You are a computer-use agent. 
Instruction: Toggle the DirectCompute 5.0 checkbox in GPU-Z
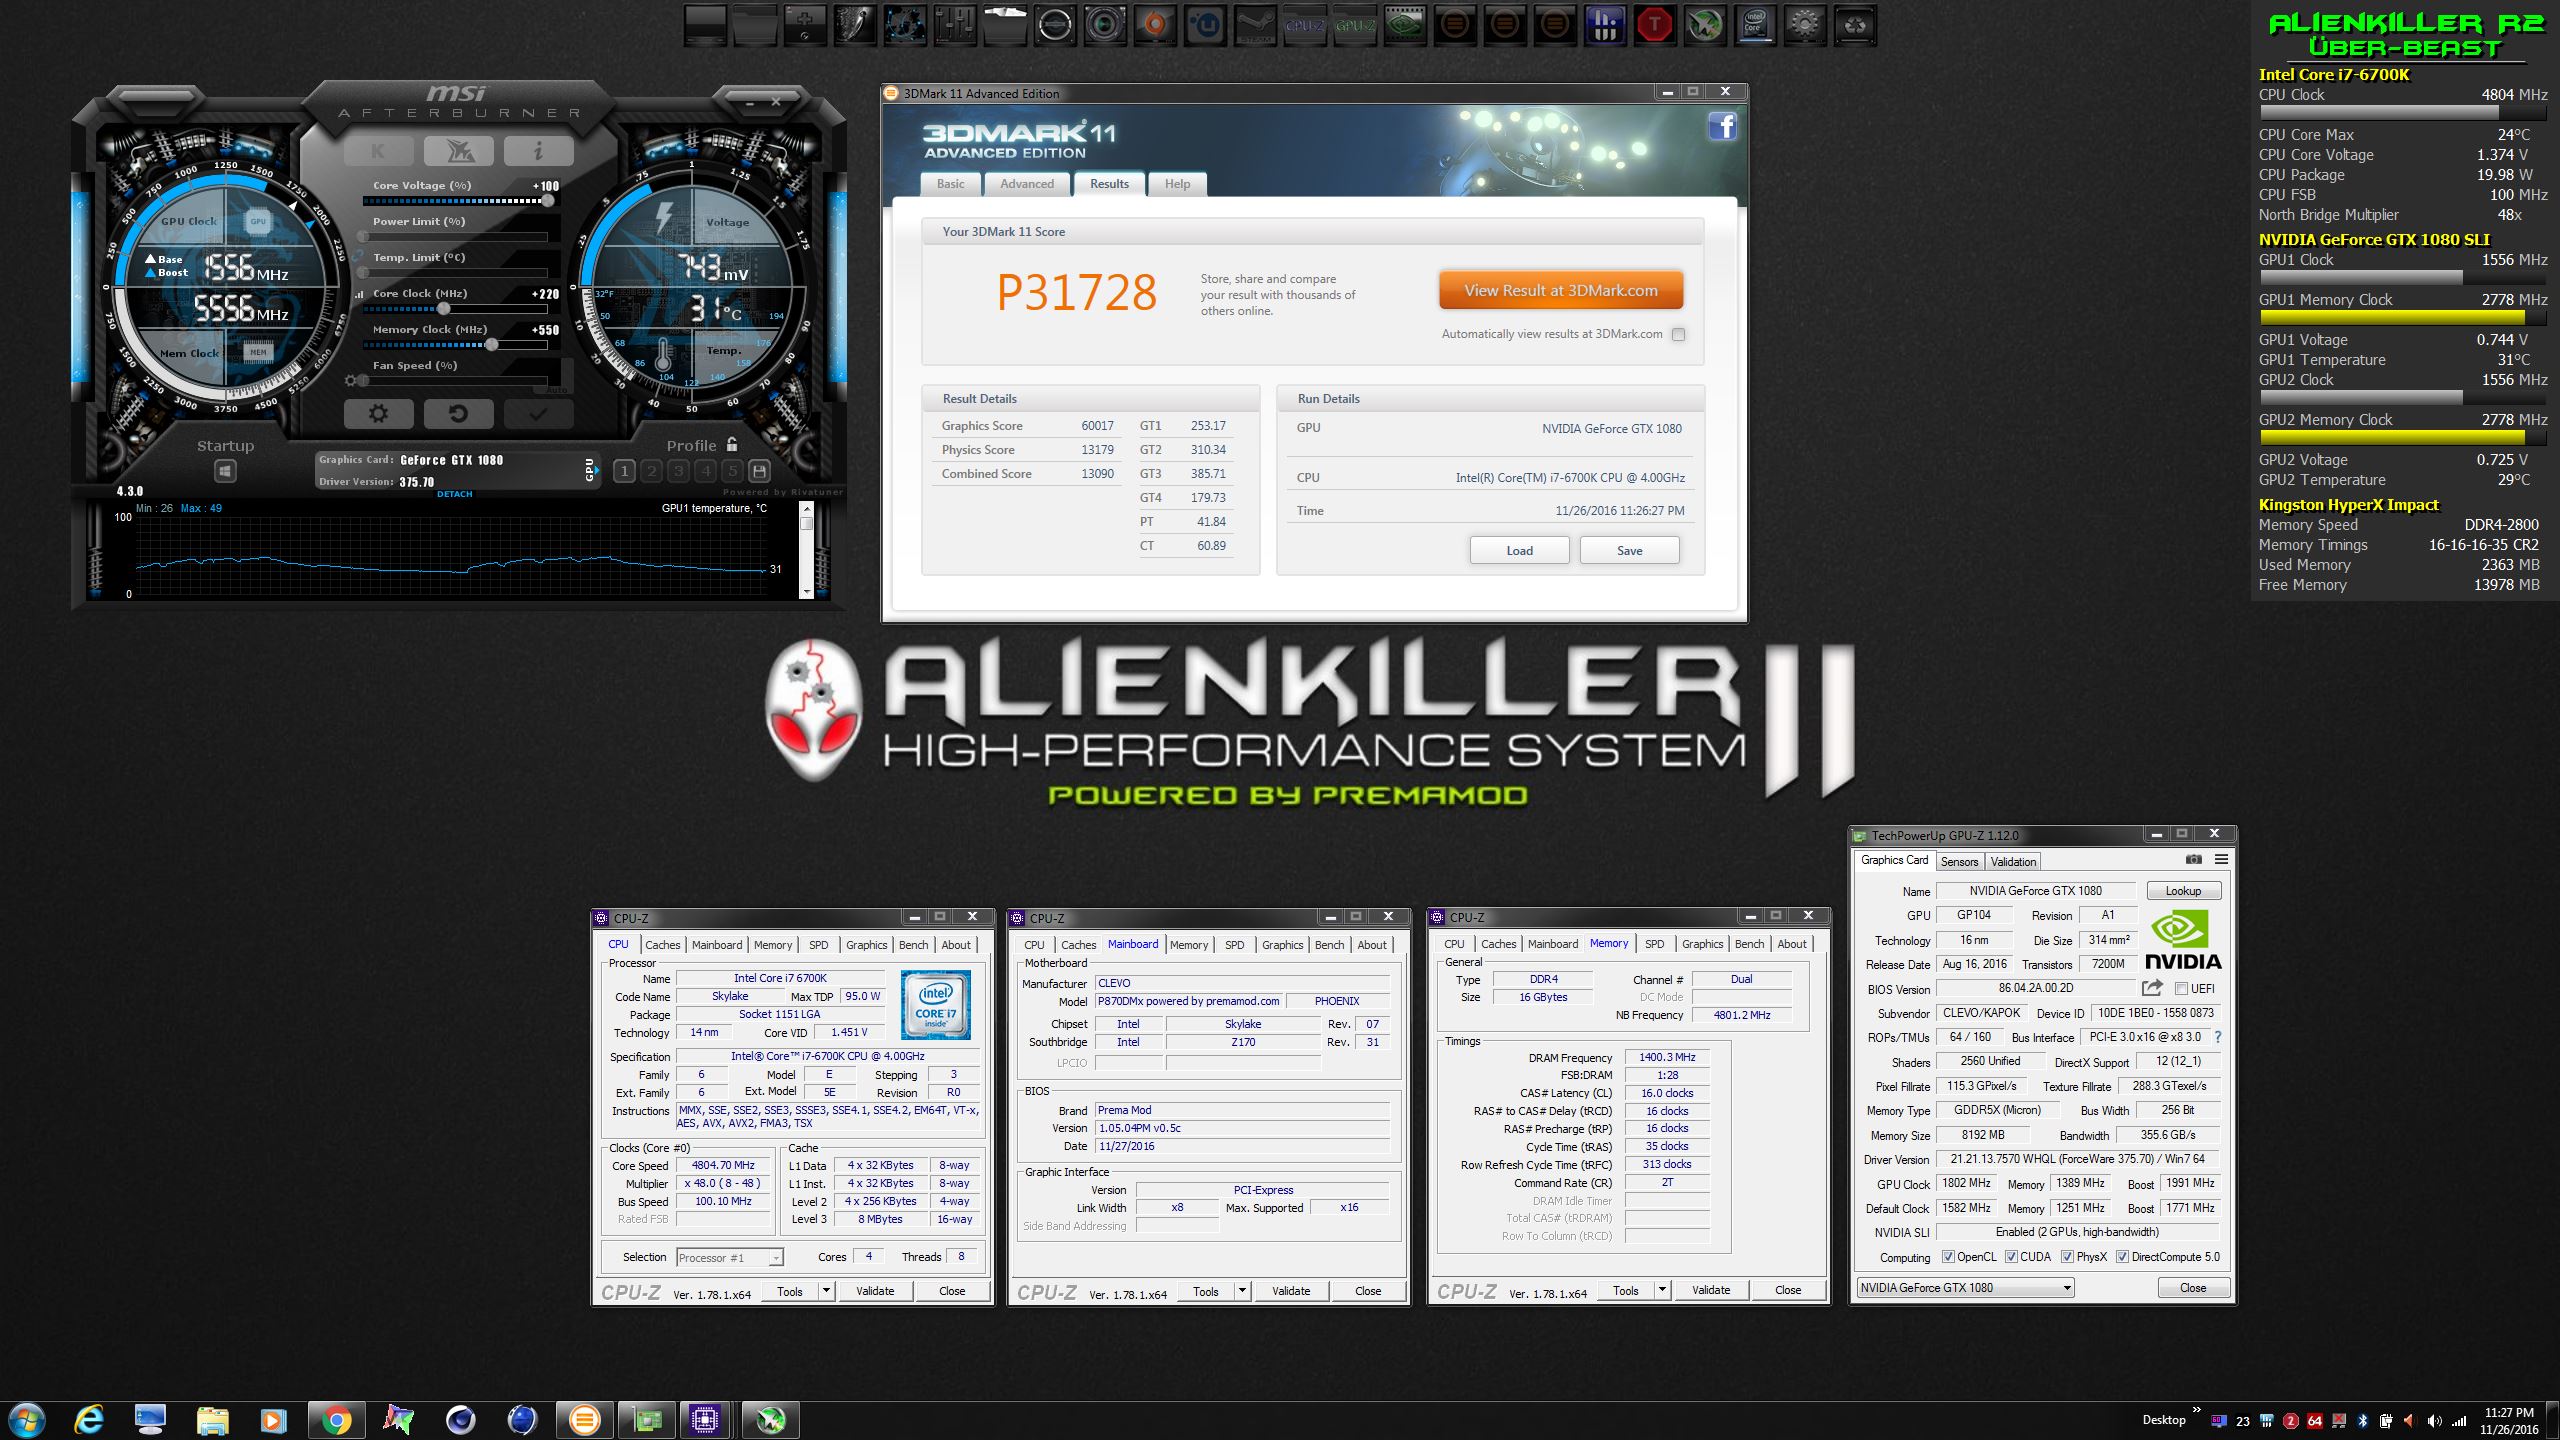2122,1257
